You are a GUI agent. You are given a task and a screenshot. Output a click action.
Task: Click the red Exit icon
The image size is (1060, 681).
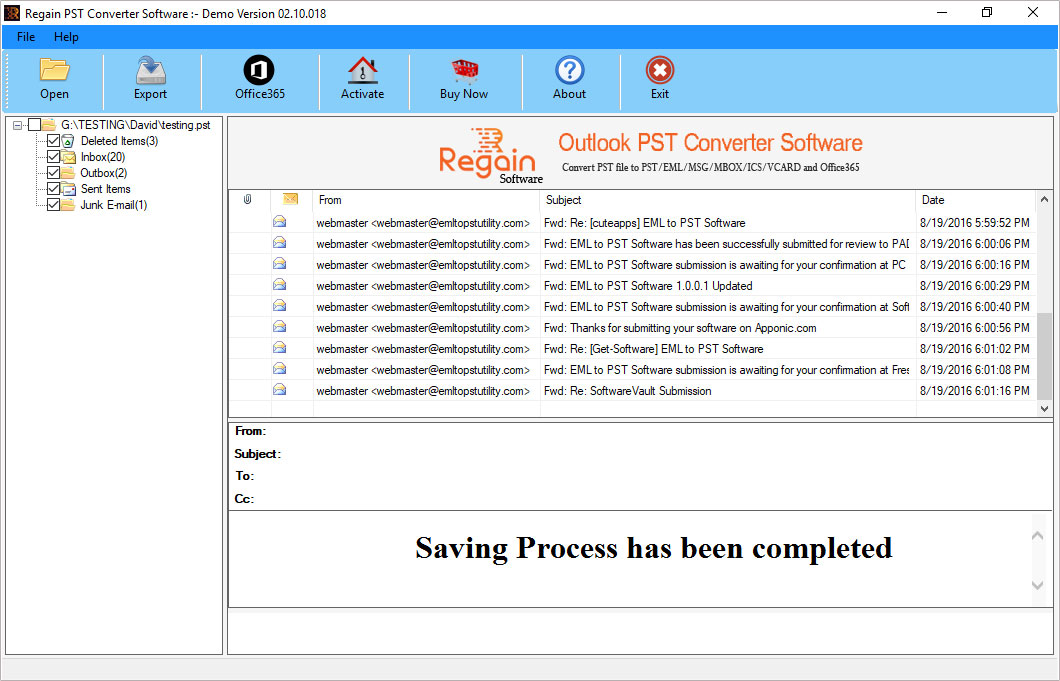pyautogui.click(x=660, y=70)
